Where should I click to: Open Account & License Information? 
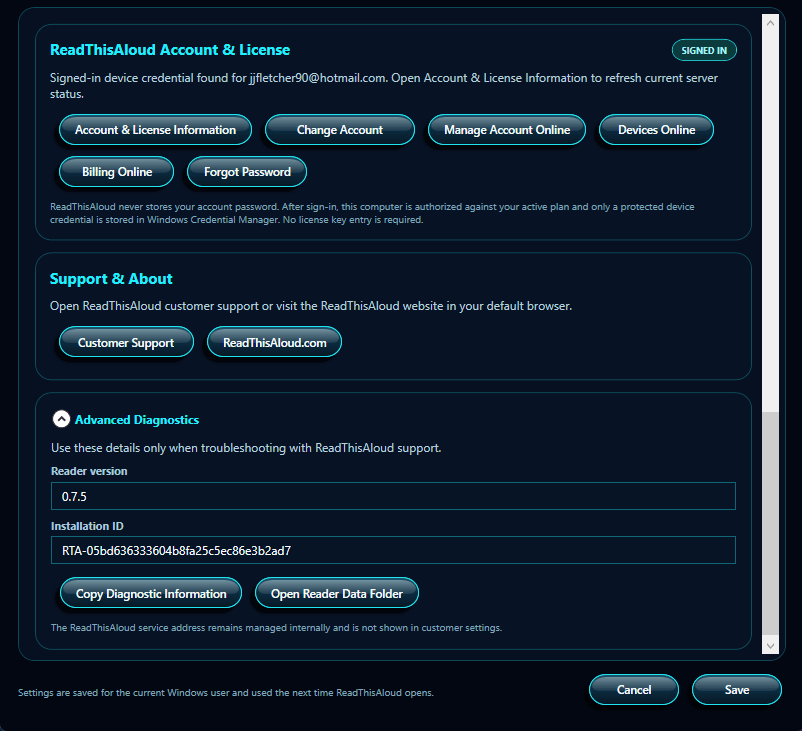(x=155, y=130)
